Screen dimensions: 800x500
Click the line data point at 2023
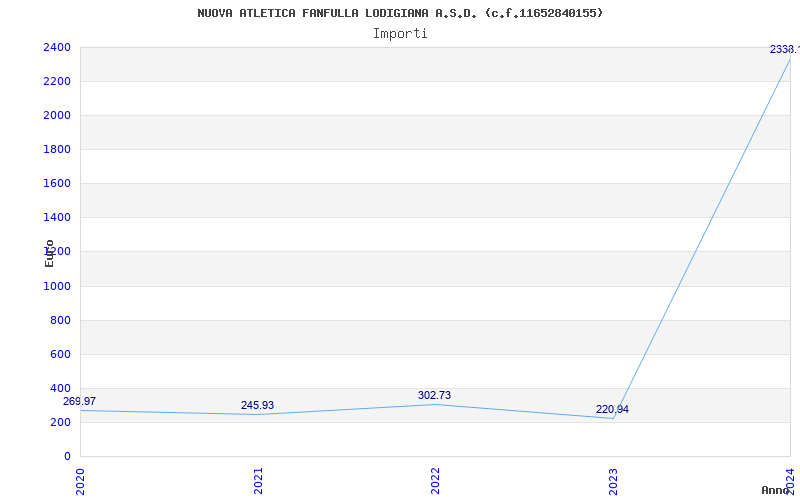tap(613, 419)
